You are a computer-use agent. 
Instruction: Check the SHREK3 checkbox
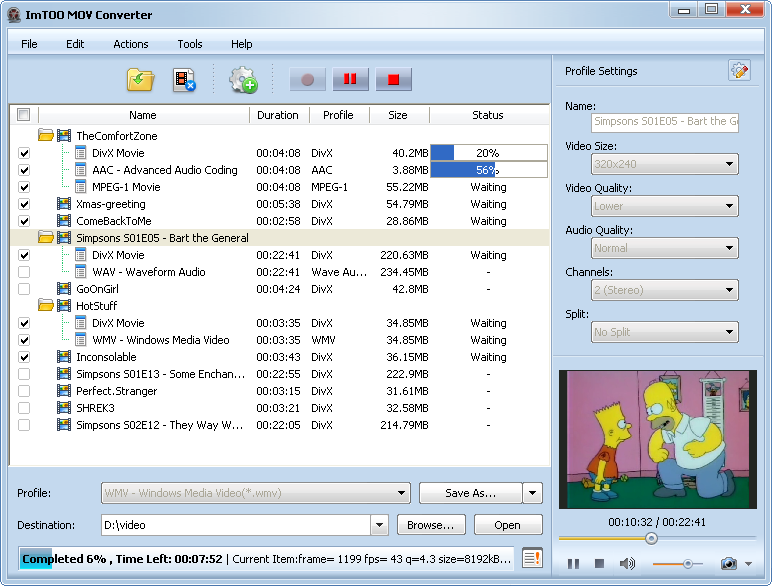24,408
